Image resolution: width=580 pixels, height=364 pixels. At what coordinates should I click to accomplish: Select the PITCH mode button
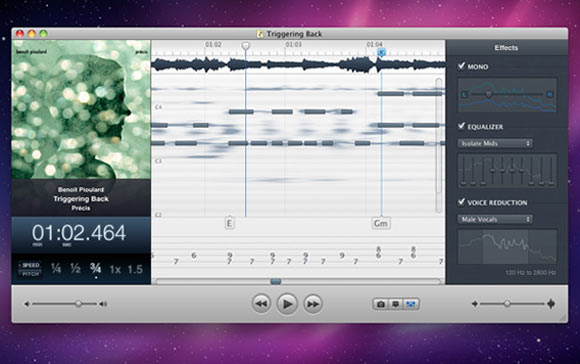point(30,274)
